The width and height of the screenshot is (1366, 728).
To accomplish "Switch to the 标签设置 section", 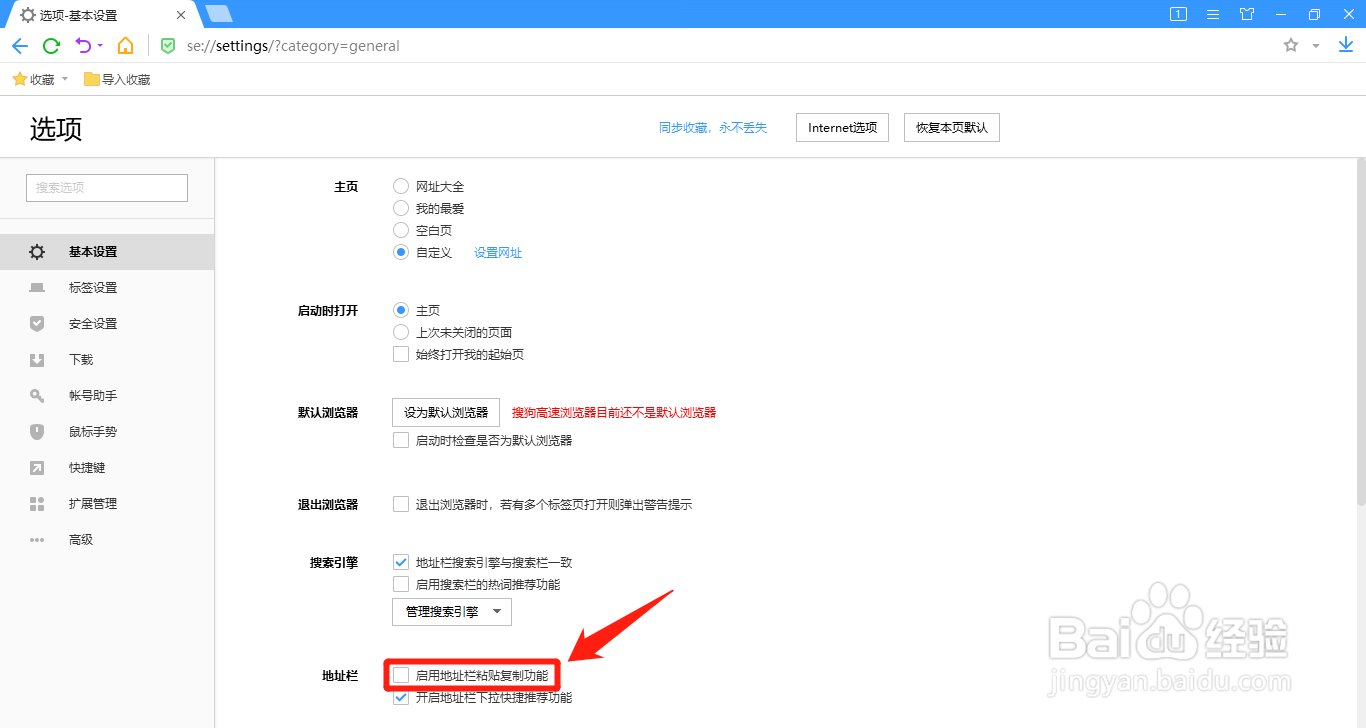I will (93, 287).
